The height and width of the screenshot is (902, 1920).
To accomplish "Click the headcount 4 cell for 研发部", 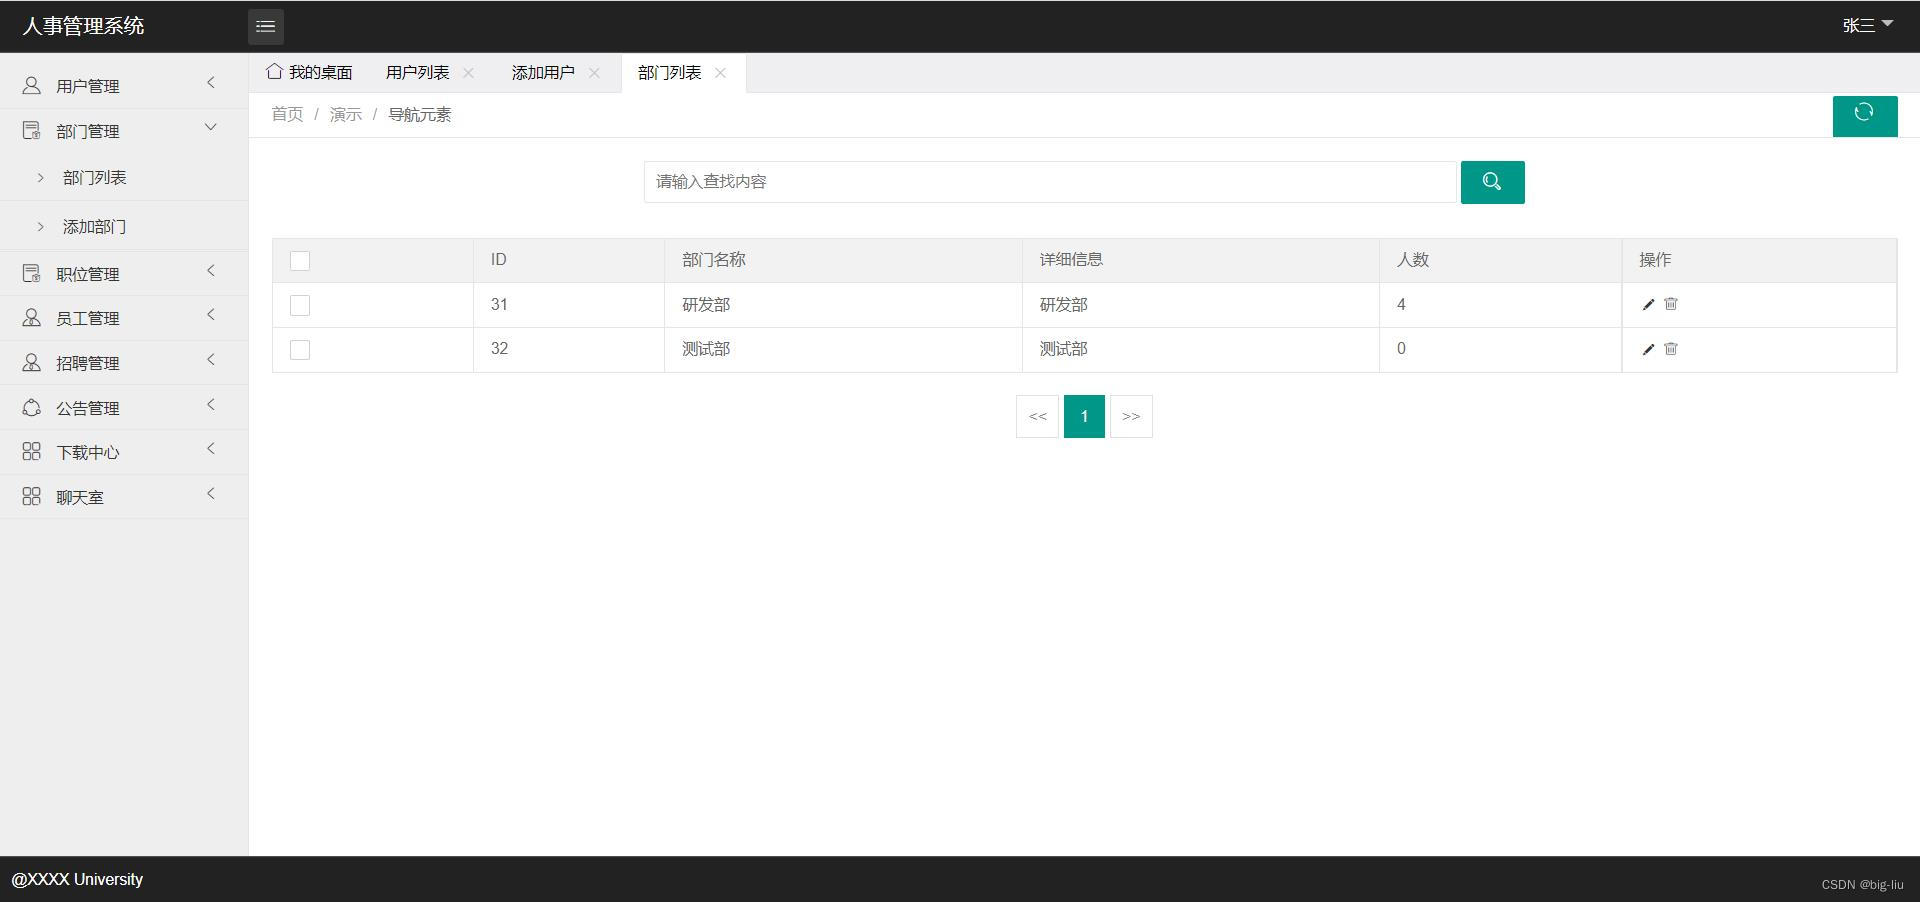I will click(1500, 305).
